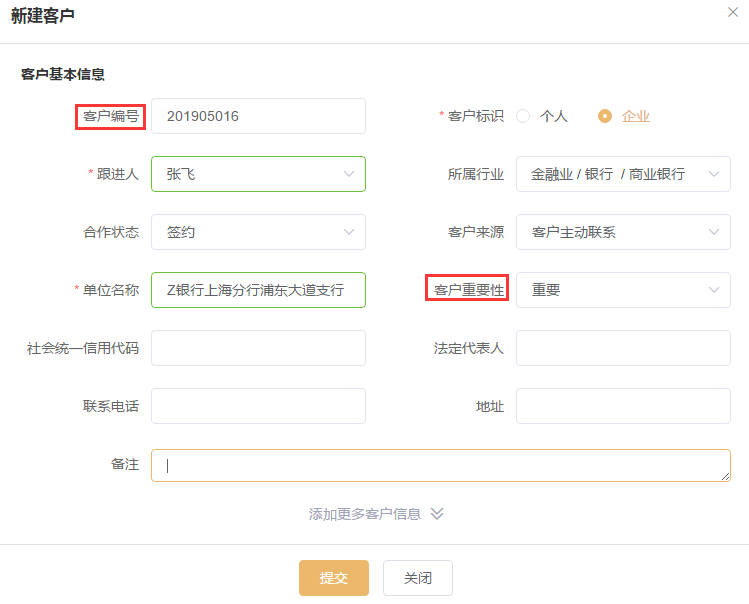This screenshot has width=749, height=604.
Task: Click the double chevron down icon
Action: point(437,514)
